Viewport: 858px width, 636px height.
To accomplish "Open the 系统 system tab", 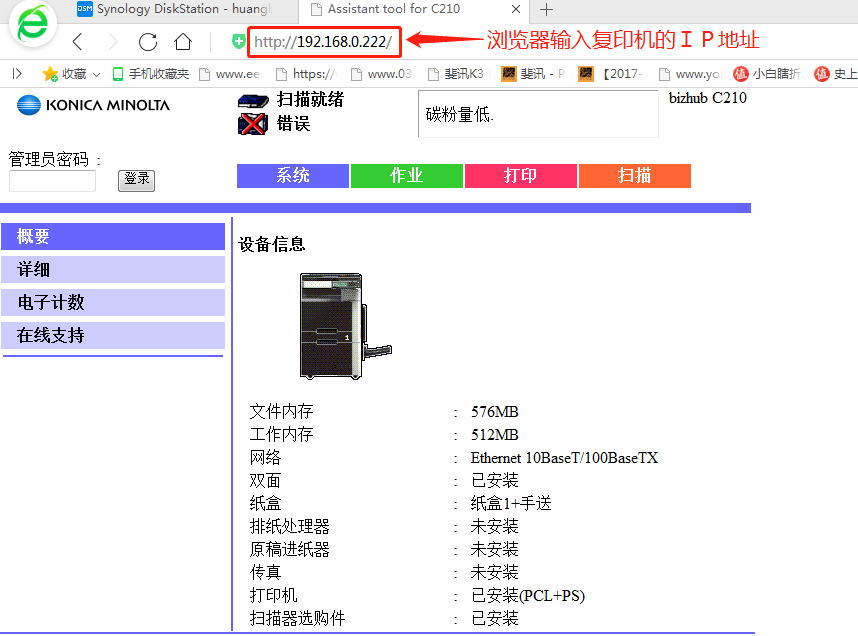I will (293, 176).
